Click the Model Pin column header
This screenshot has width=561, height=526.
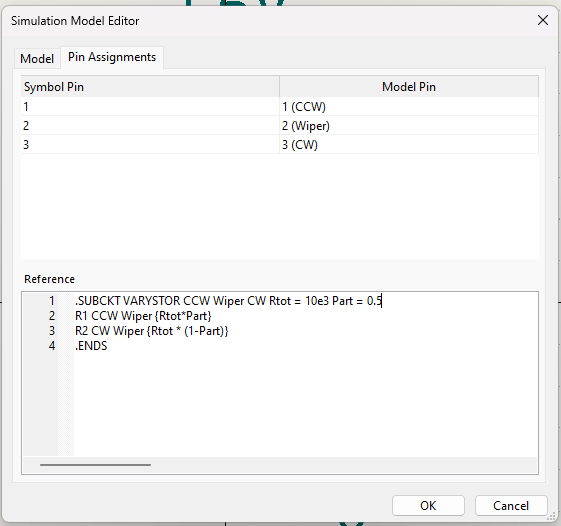point(409,87)
